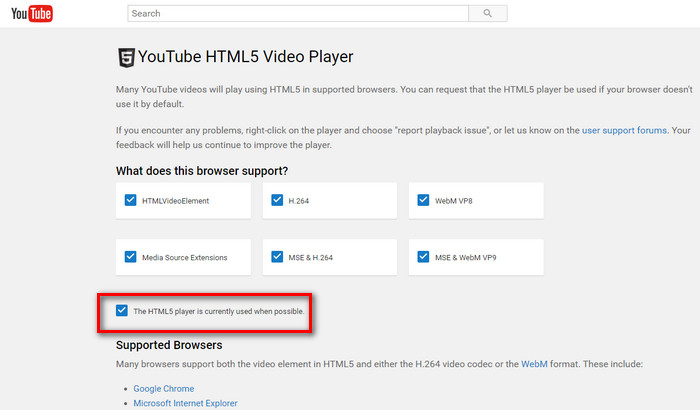Open the WebM format link
Viewport: 700px width, 410px height.
tap(534, 364)
